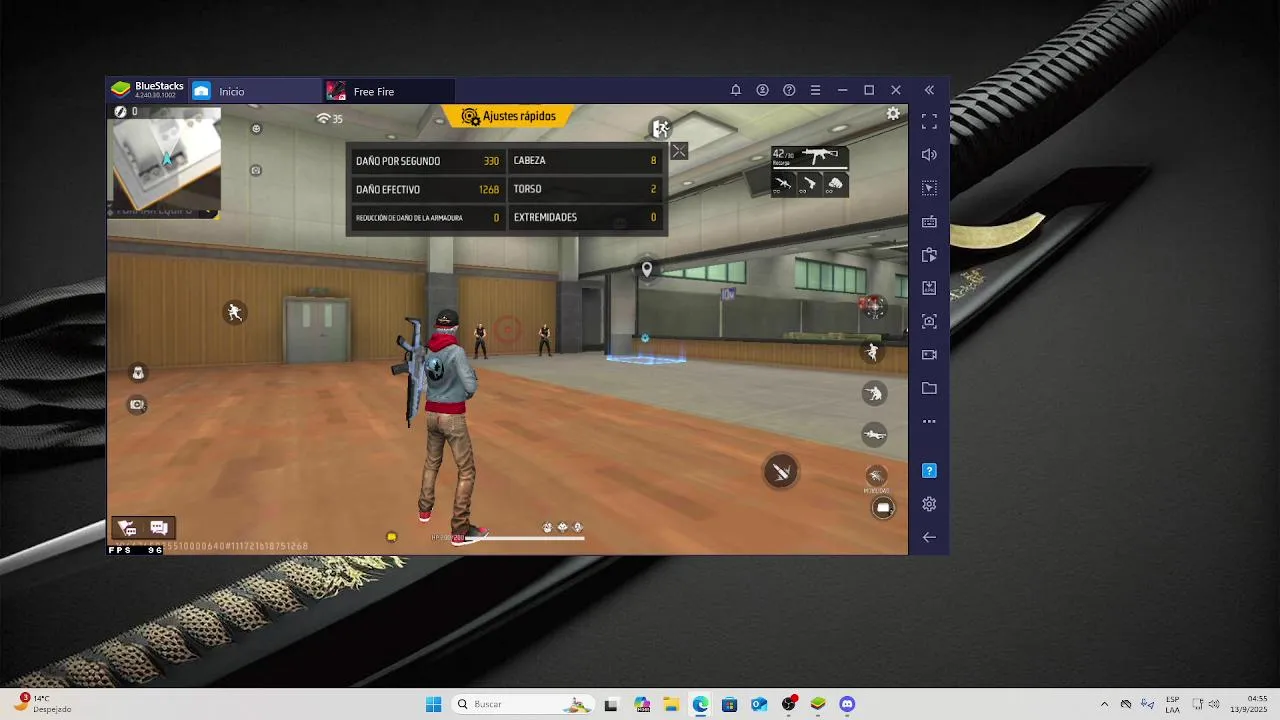Viewport: 1280px width, 720px height.
Task: Tap the jump action button
Action: 873,352
